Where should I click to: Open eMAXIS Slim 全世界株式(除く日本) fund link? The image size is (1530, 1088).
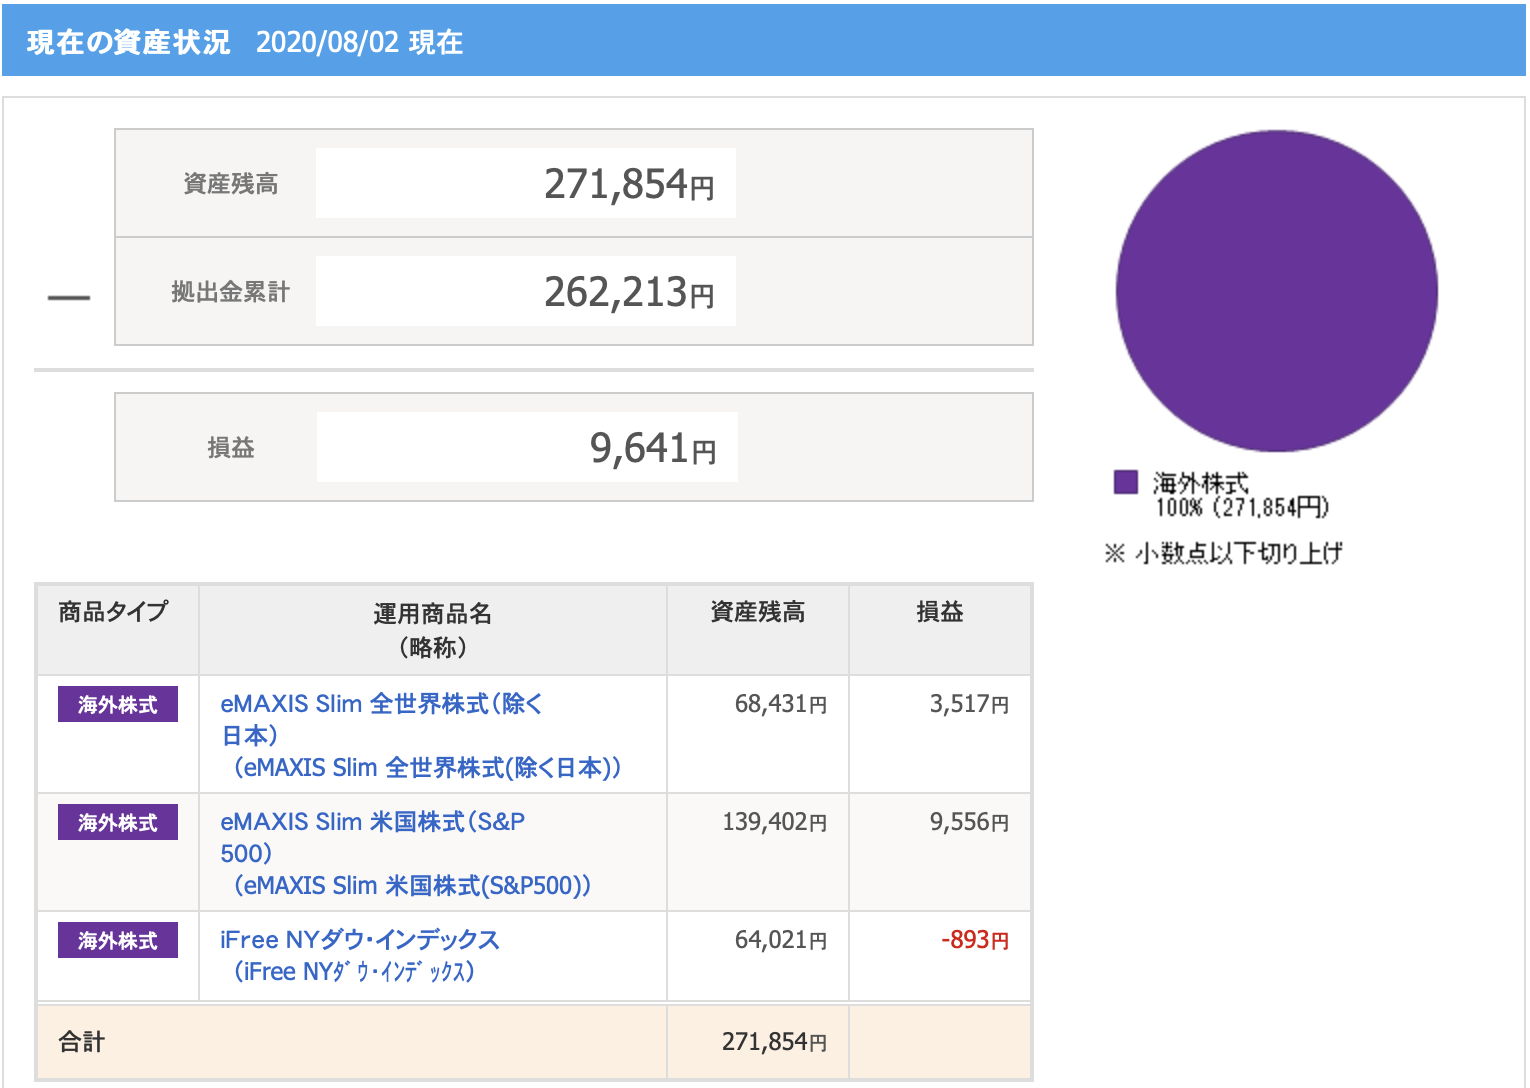[x=420, y=735]
